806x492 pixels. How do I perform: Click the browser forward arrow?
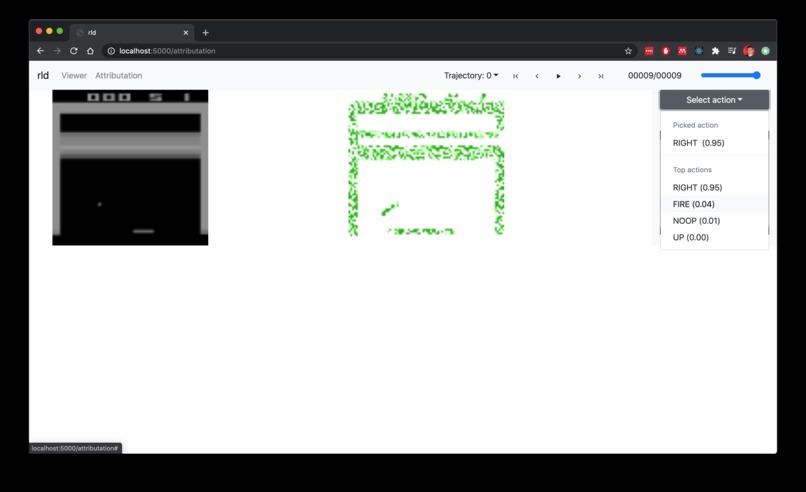coord(57,51)
